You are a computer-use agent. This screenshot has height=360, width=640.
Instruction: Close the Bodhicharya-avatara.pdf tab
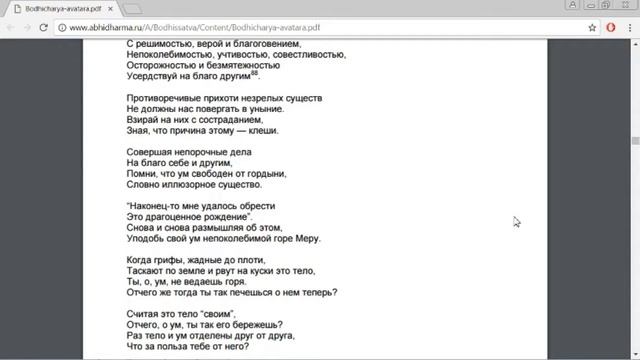(110, 8)
